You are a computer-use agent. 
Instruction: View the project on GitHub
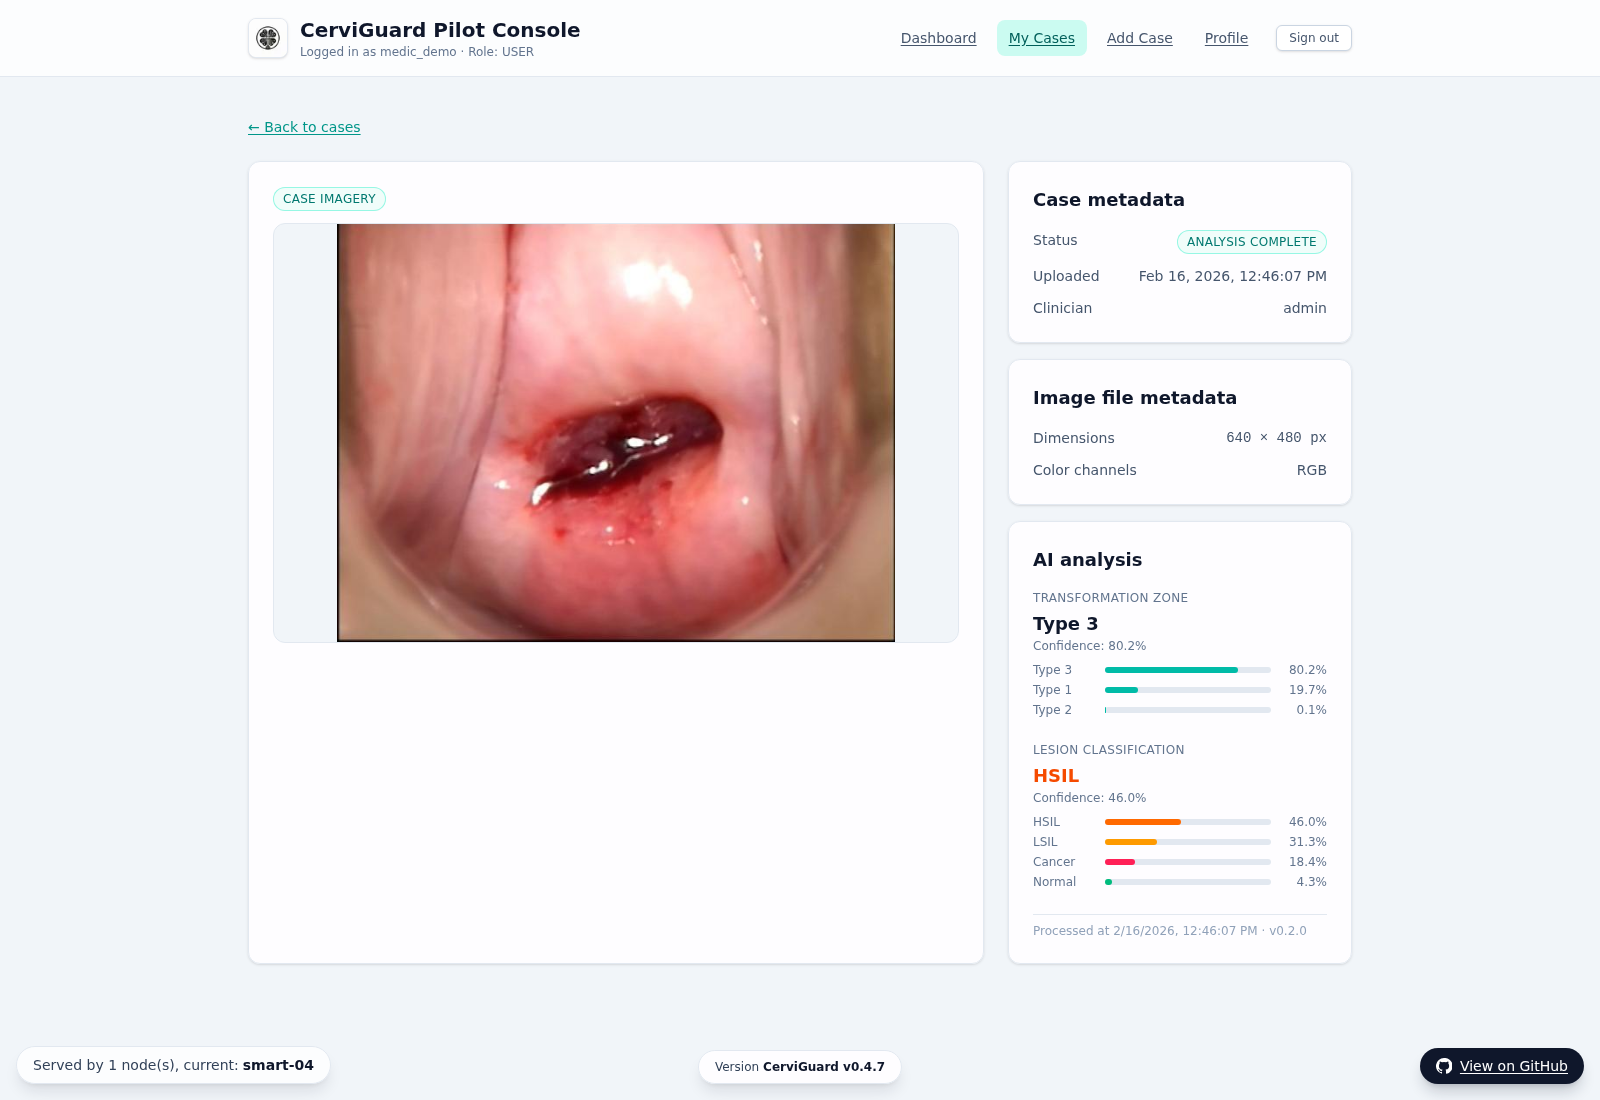(x=1512, y=1066)
